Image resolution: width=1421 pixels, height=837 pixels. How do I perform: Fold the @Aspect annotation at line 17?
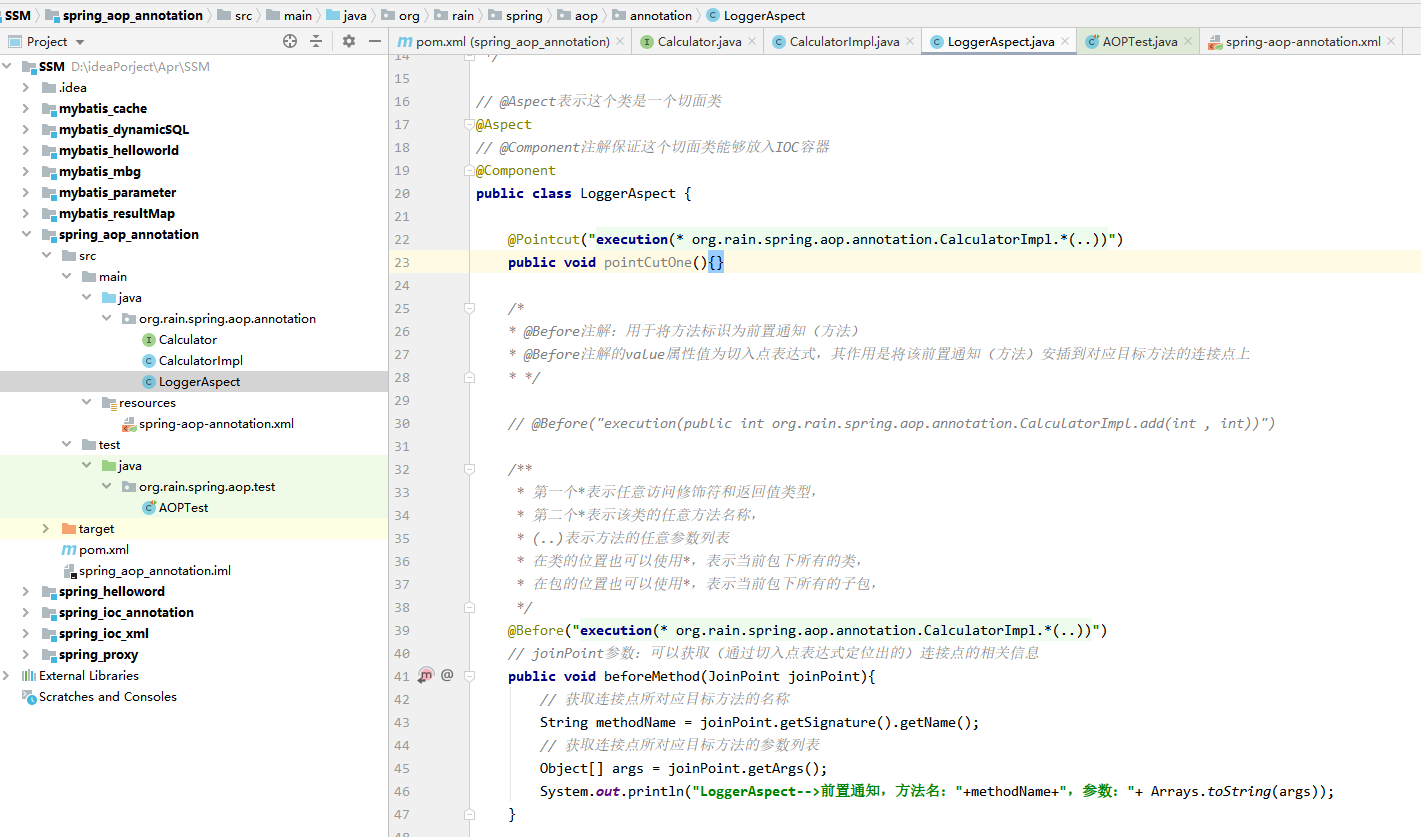click(x=468, y=125)
